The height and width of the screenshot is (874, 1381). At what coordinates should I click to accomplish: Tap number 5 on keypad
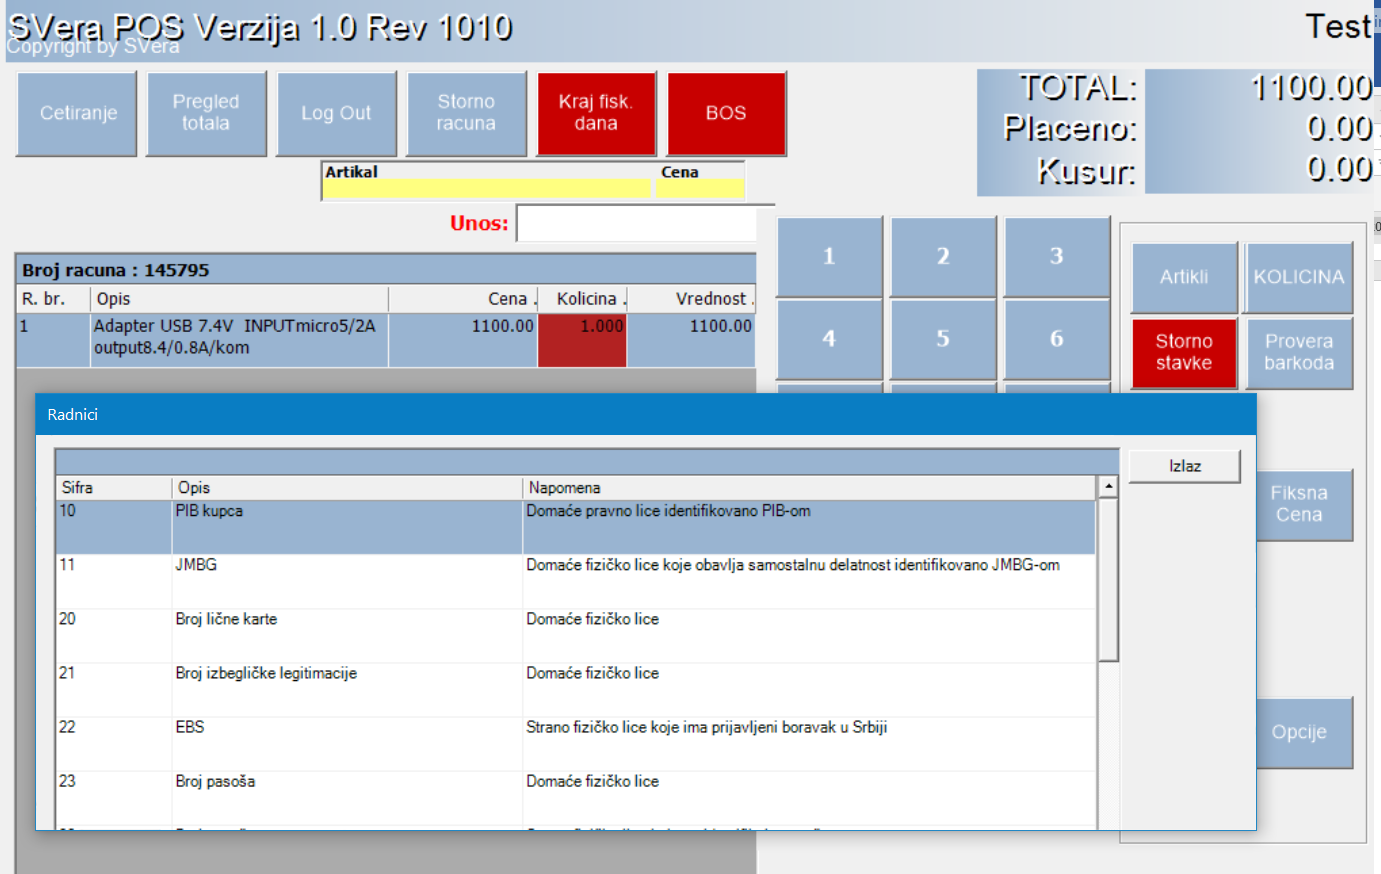[x=943, y=339]
